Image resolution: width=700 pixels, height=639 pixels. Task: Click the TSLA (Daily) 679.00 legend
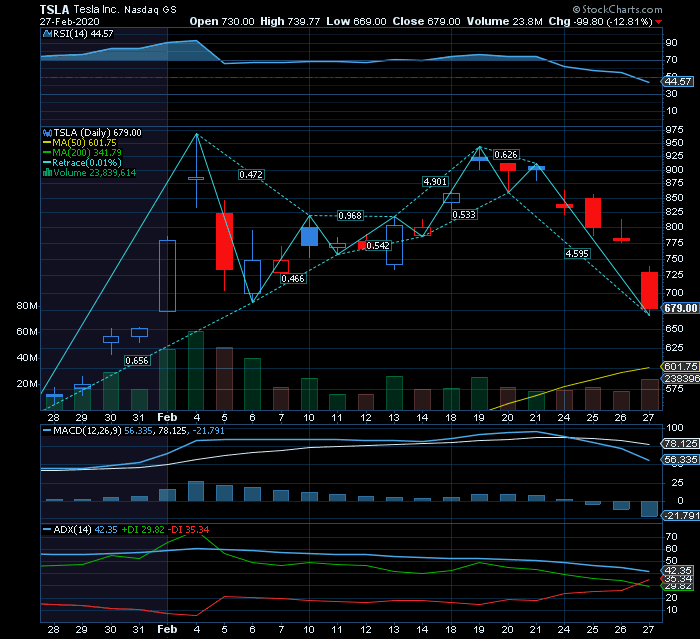click(97, 133)
